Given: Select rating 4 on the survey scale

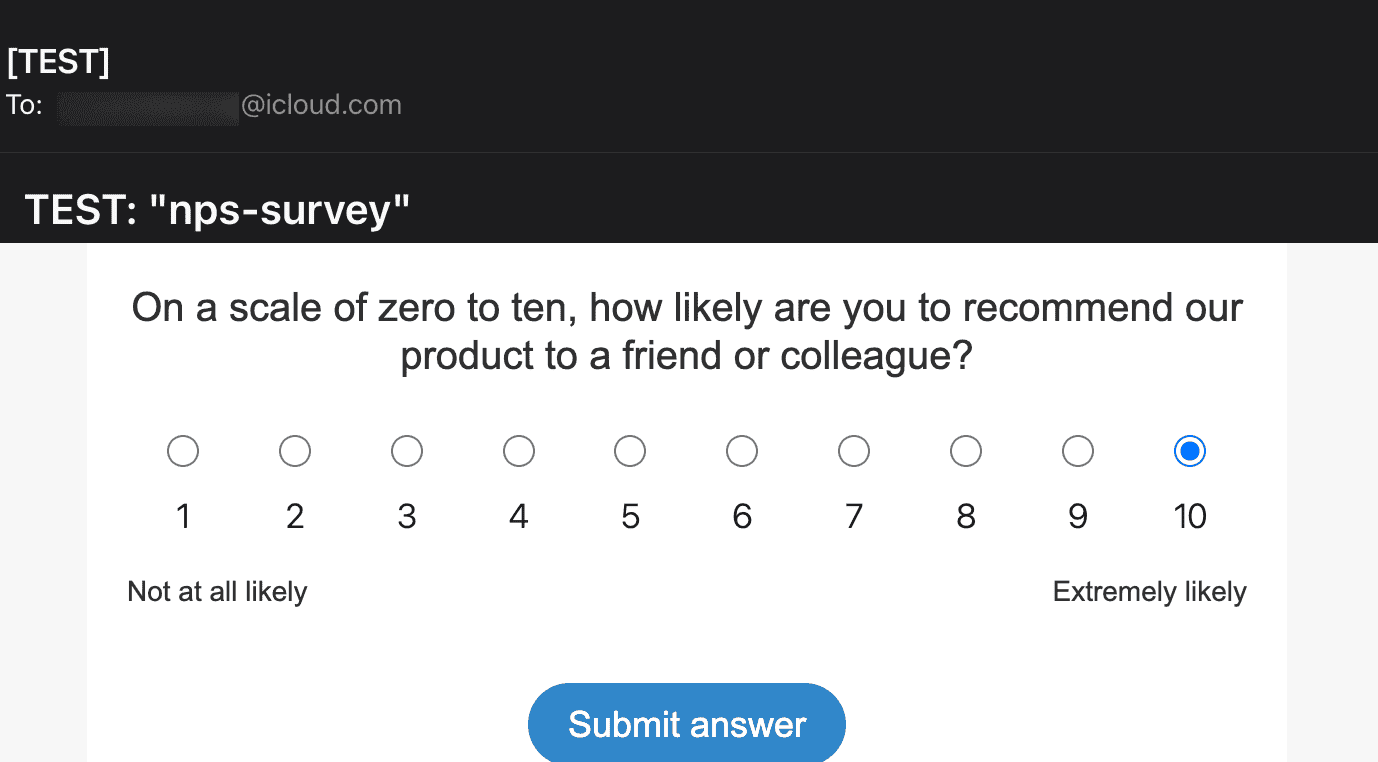Looking at the screenshot, I should coord(519,451).
